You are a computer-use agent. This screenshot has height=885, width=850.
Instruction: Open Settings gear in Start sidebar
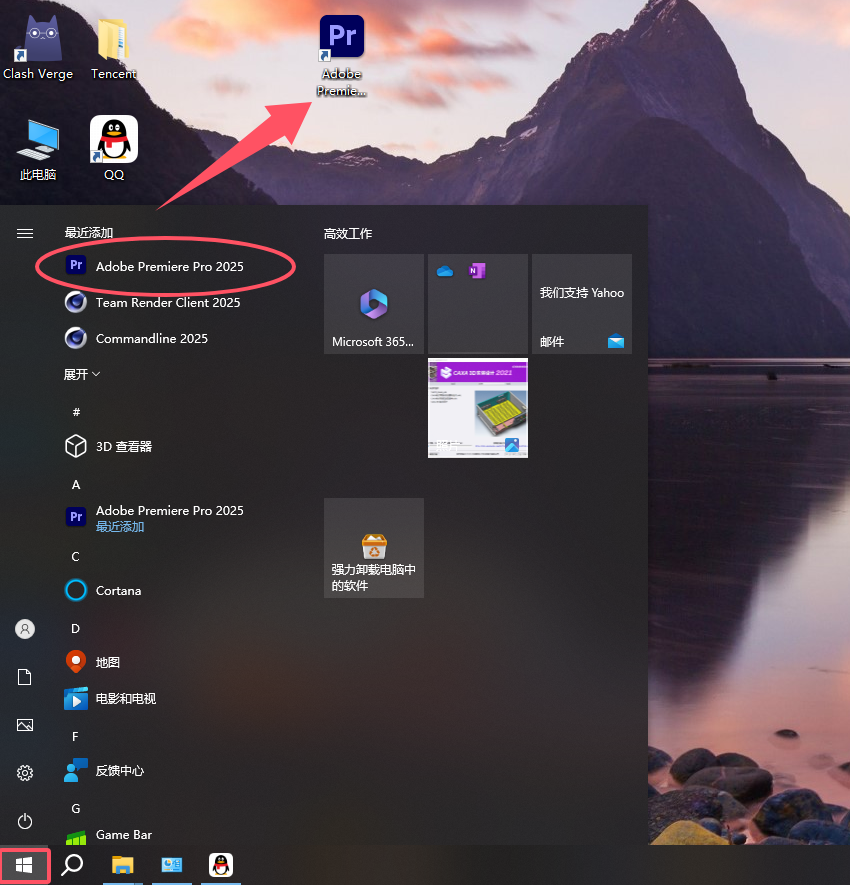(x=25, y=773)
